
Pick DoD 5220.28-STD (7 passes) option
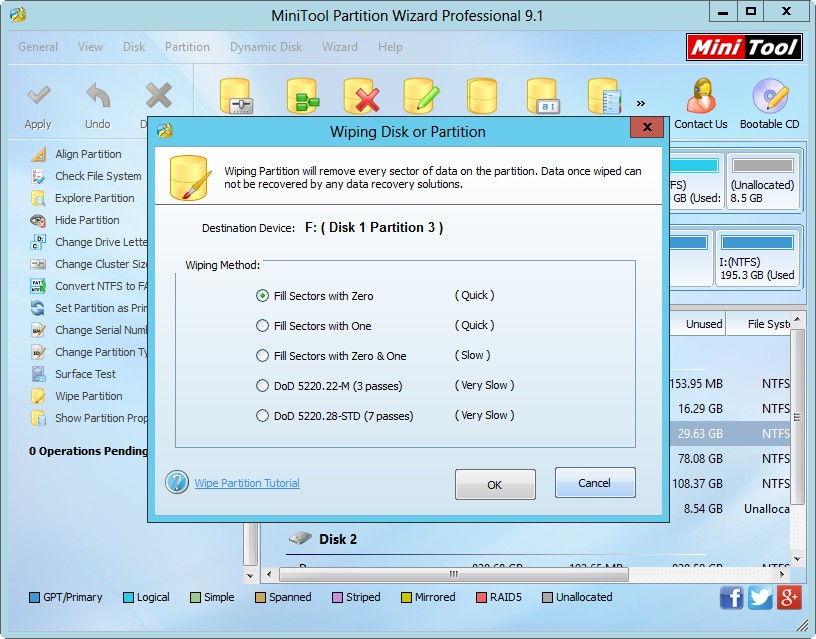[x=263, y=416]
